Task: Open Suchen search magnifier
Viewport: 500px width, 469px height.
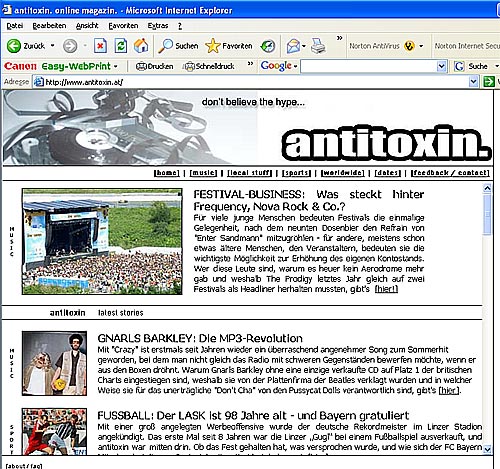Action: (178, 46)
